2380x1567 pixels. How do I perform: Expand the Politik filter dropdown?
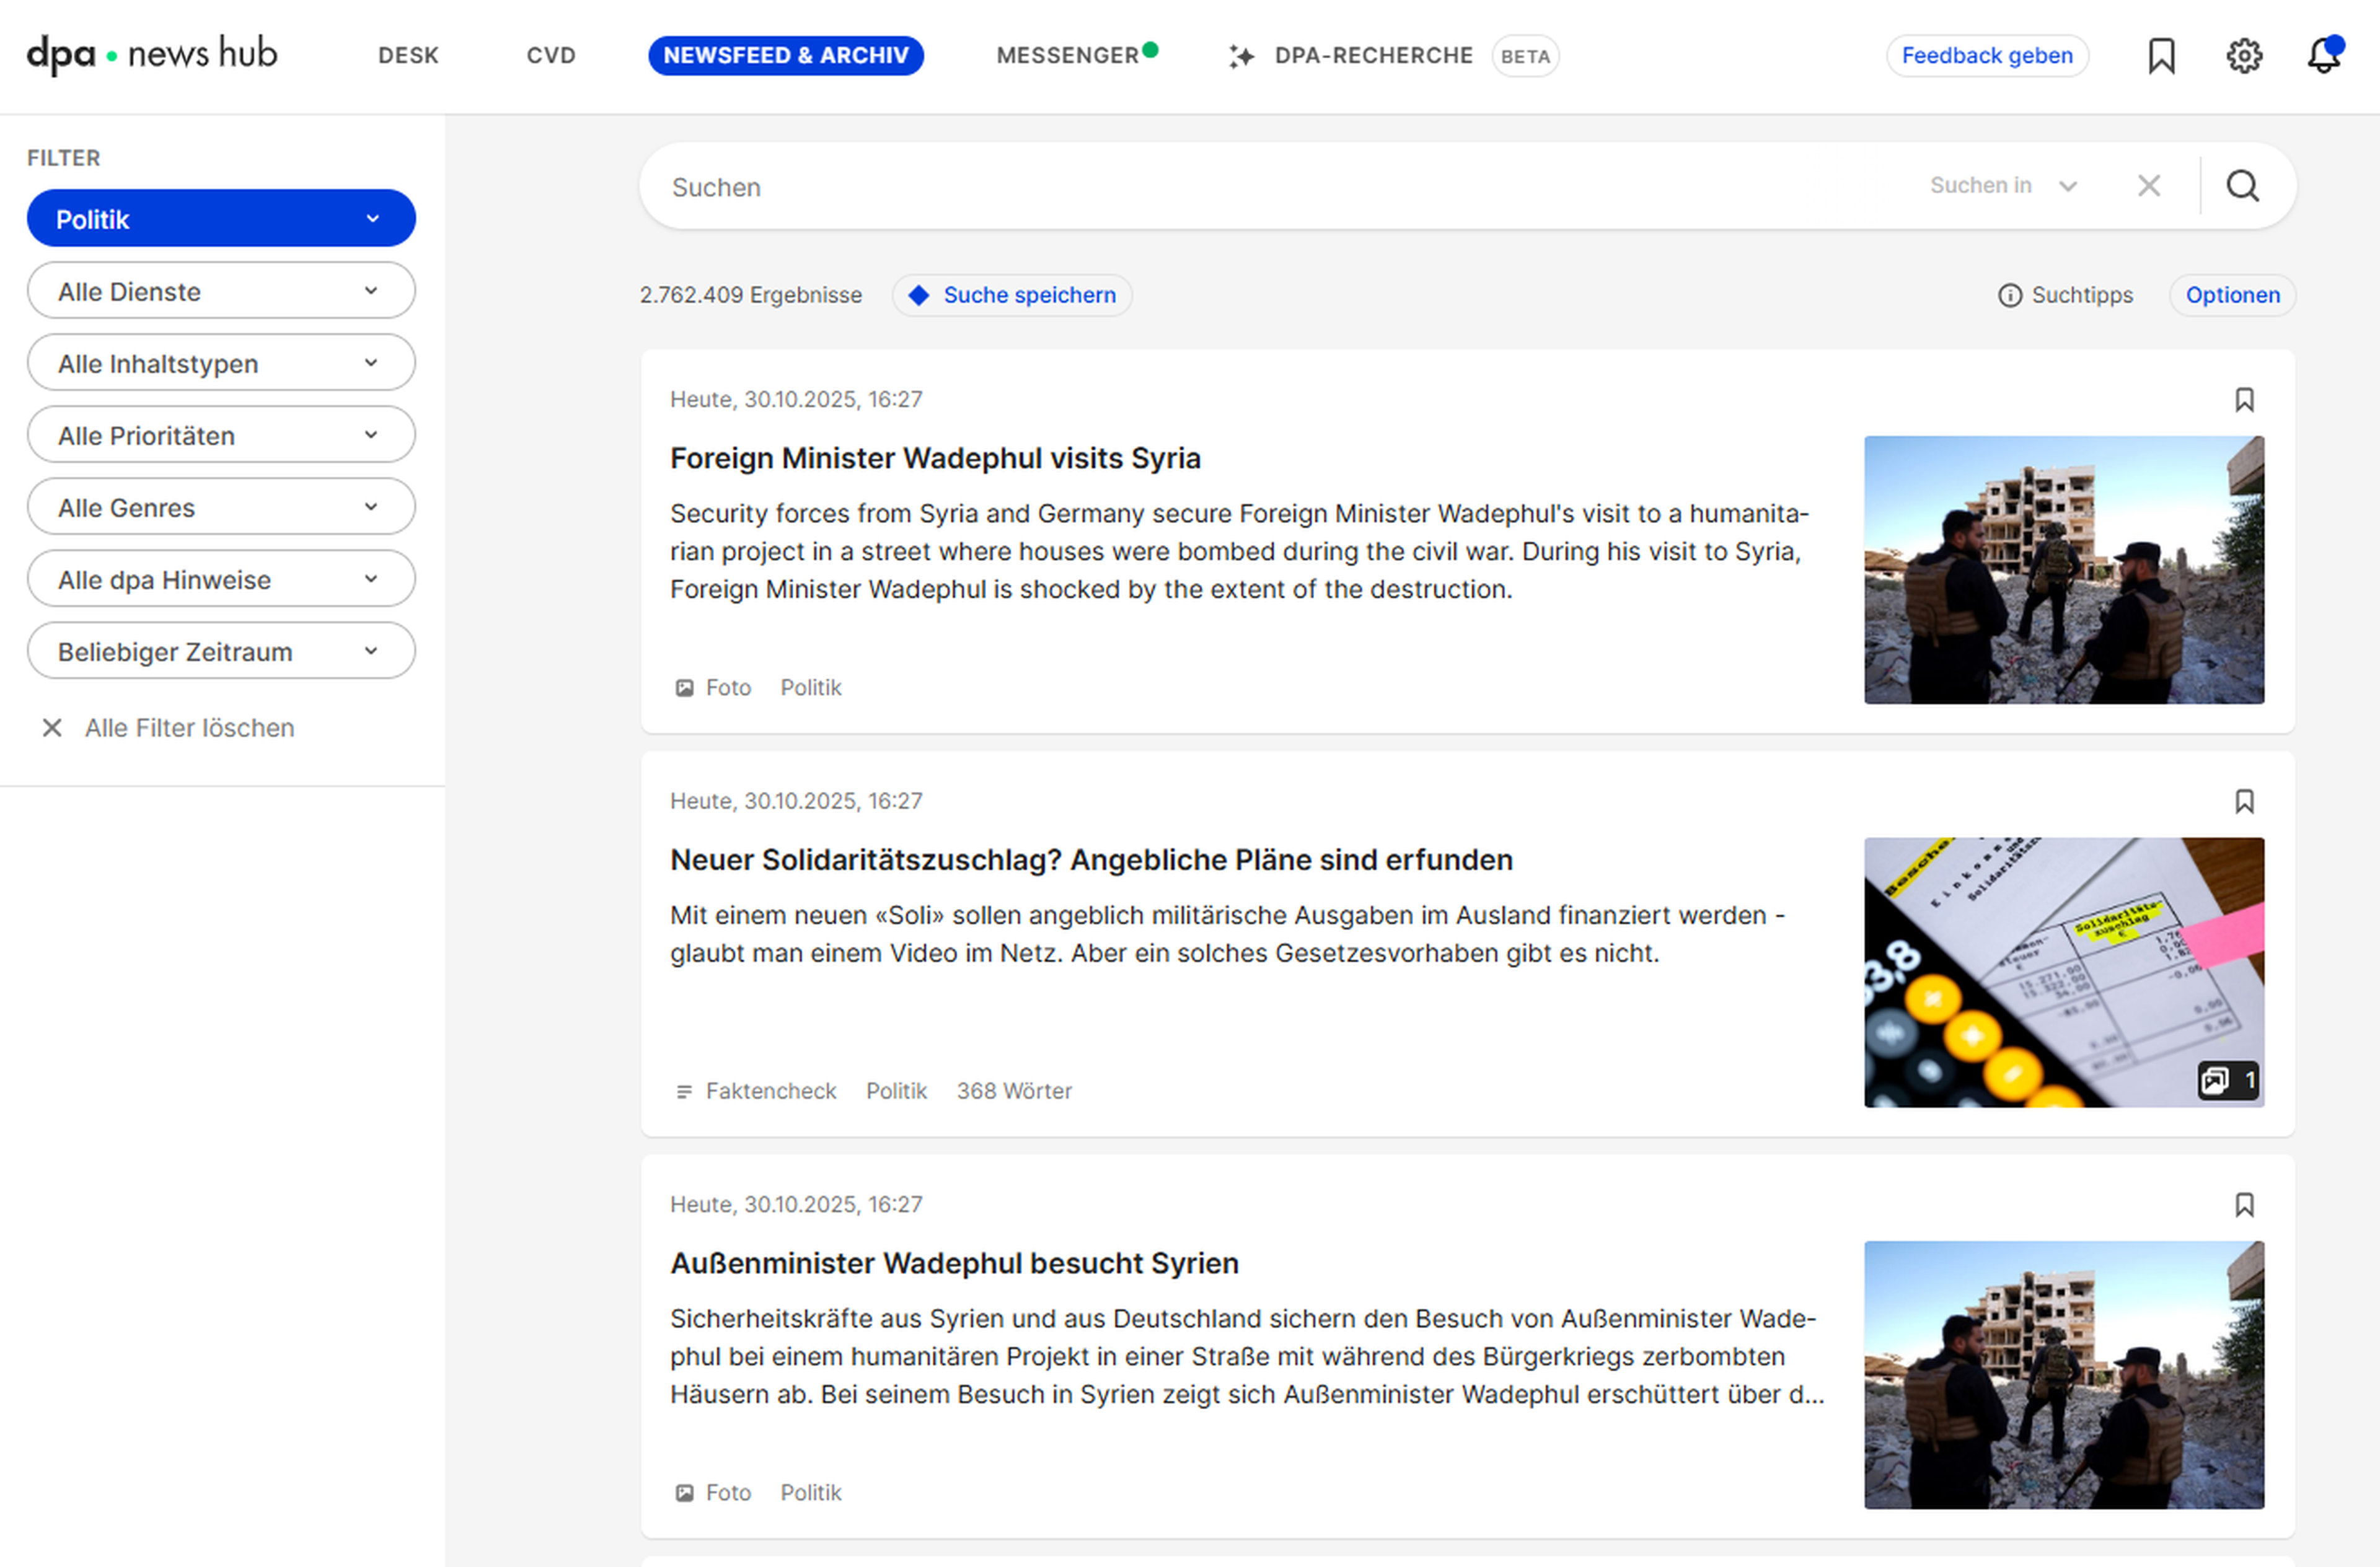coord(221,219)
